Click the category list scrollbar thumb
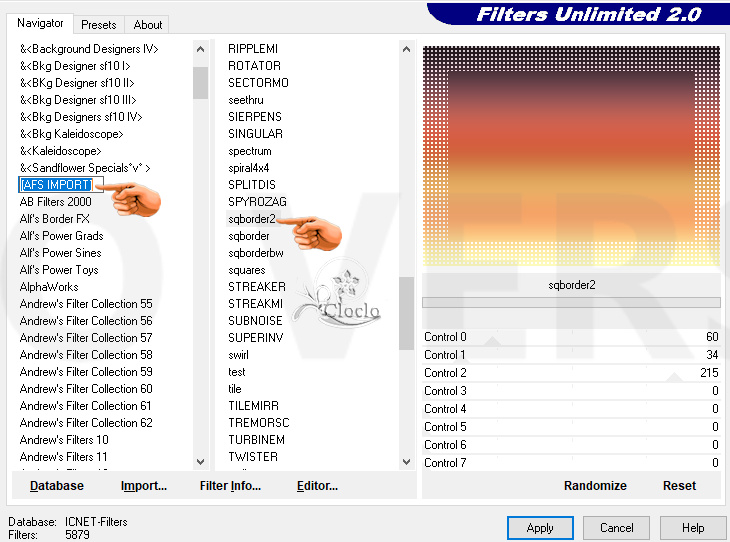The height and width of the screenshot is (542, 730). point(200,83)
